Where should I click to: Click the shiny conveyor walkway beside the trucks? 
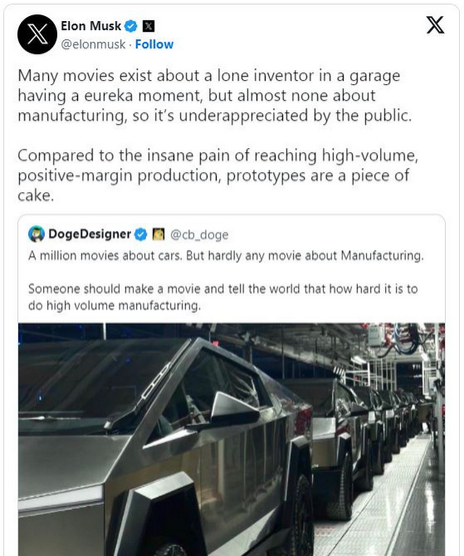[x=393, y=504]
